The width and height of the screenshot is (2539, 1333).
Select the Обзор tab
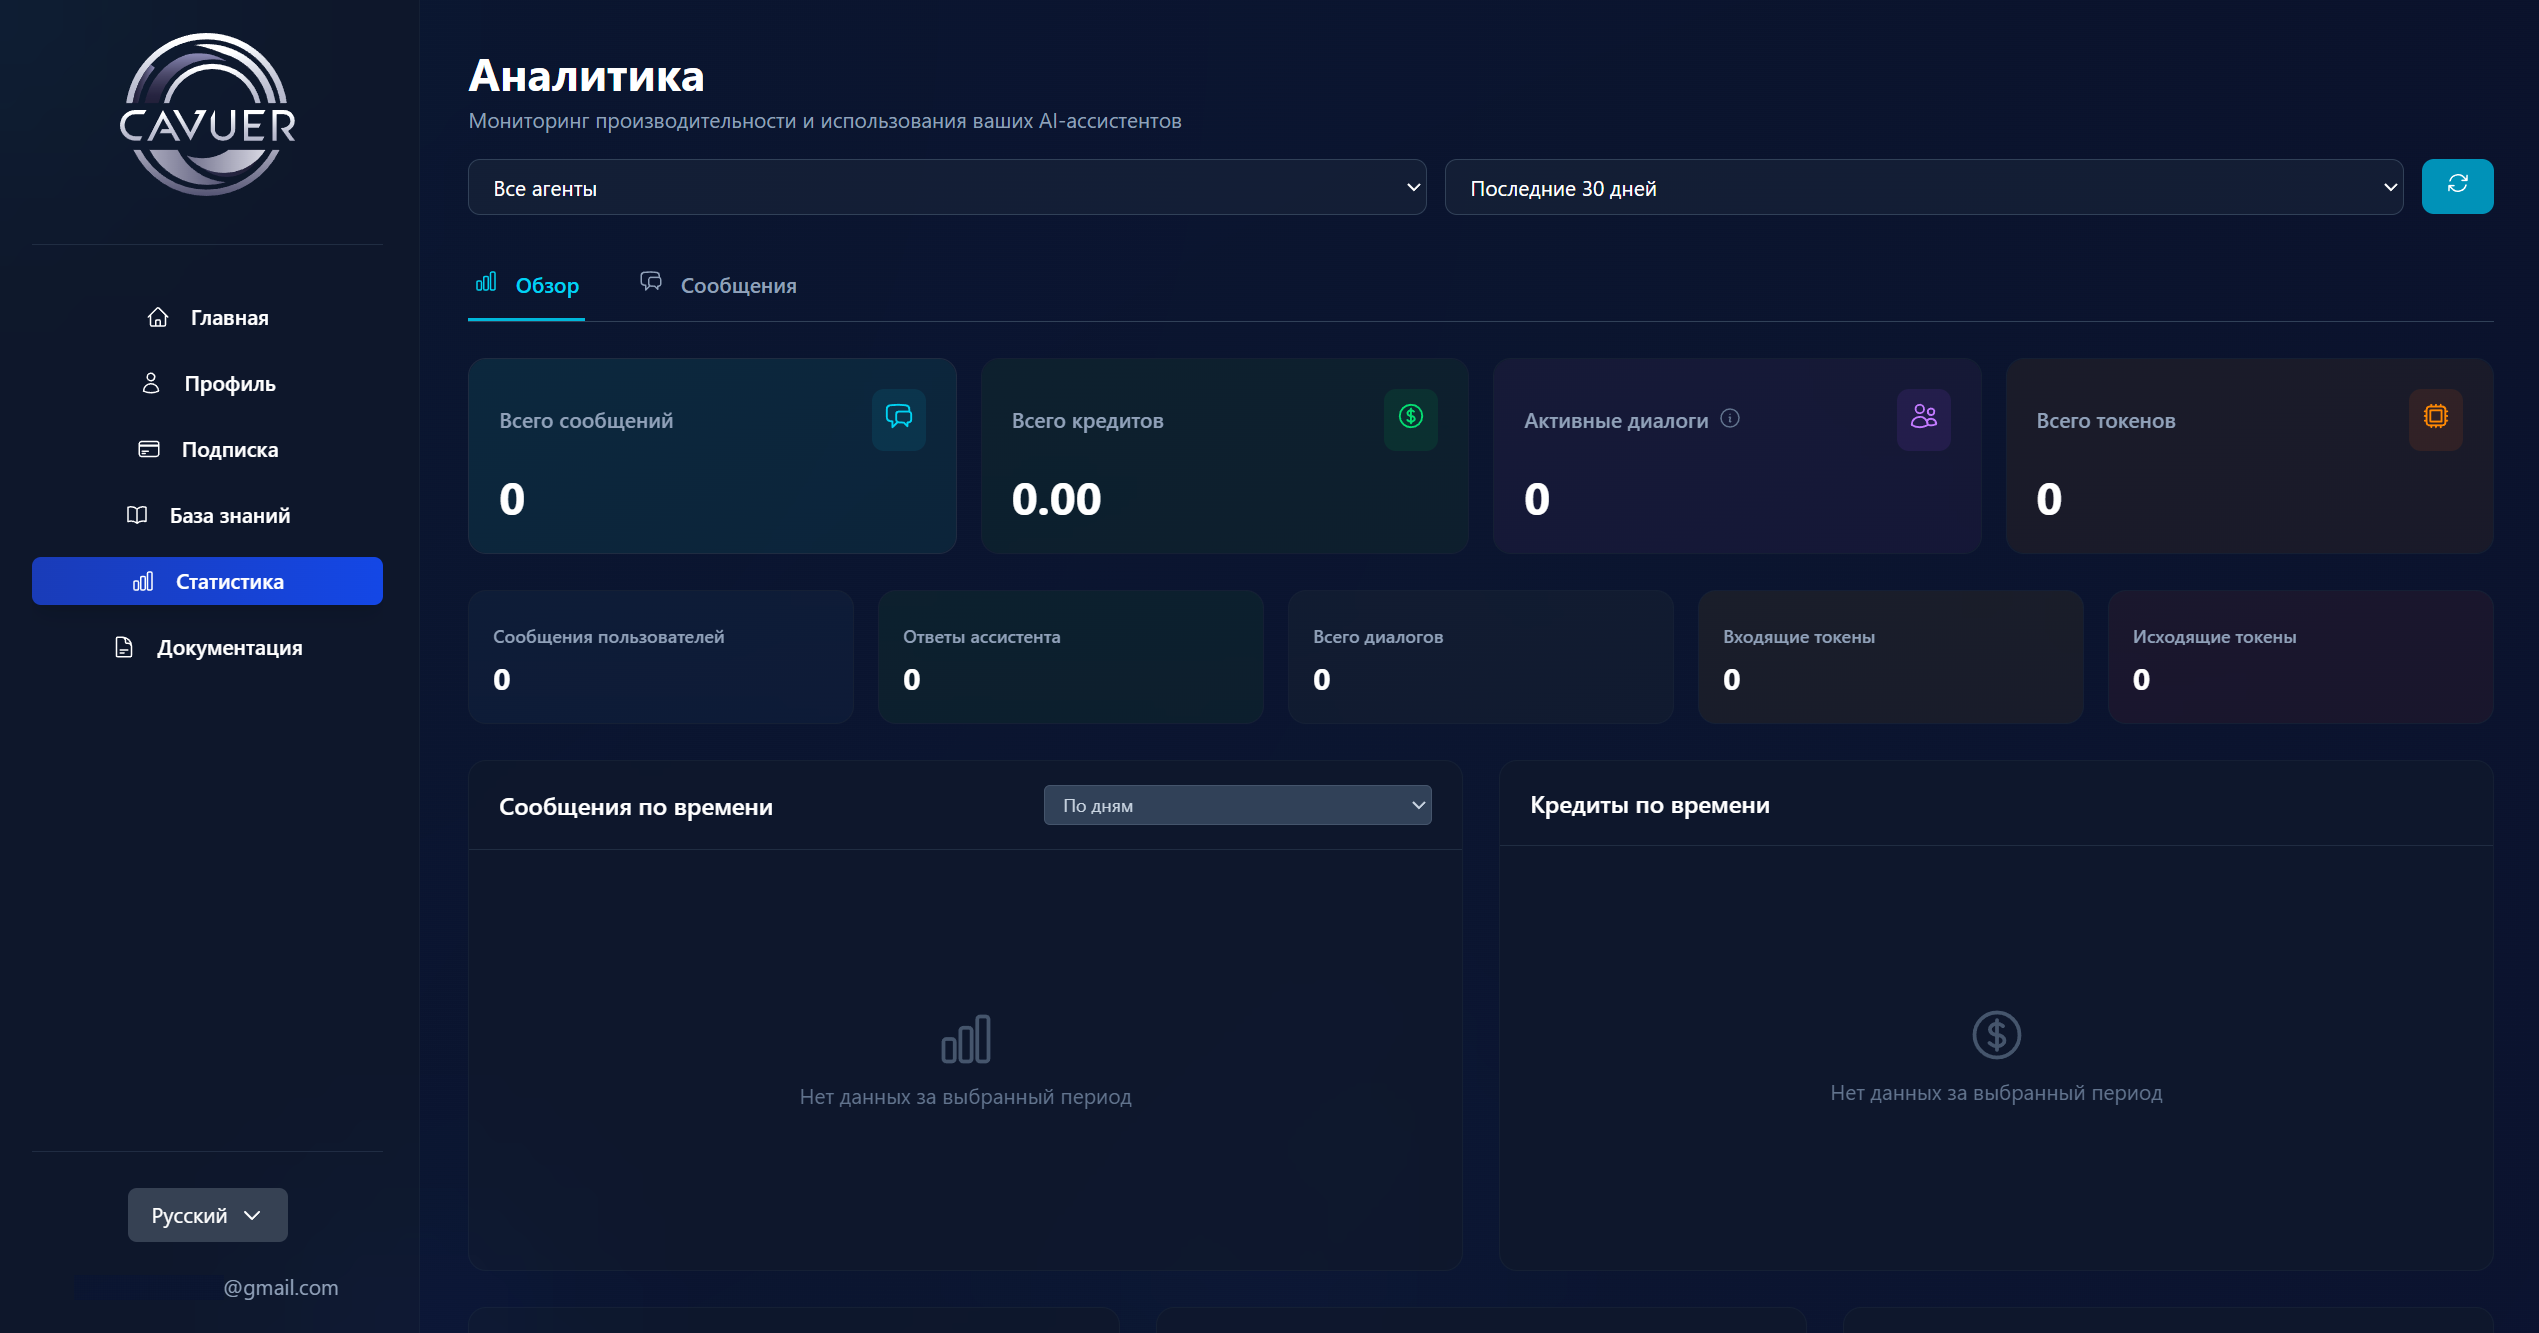click(527, 286)
